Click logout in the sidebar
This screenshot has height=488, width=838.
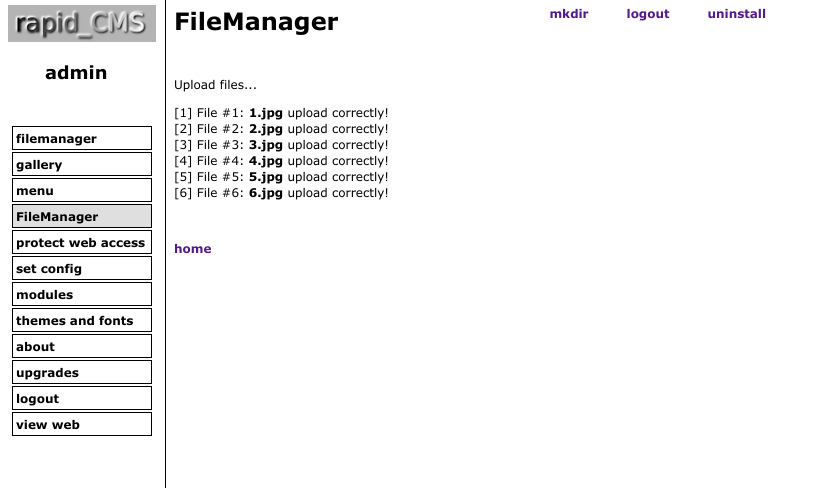point(82,399)
